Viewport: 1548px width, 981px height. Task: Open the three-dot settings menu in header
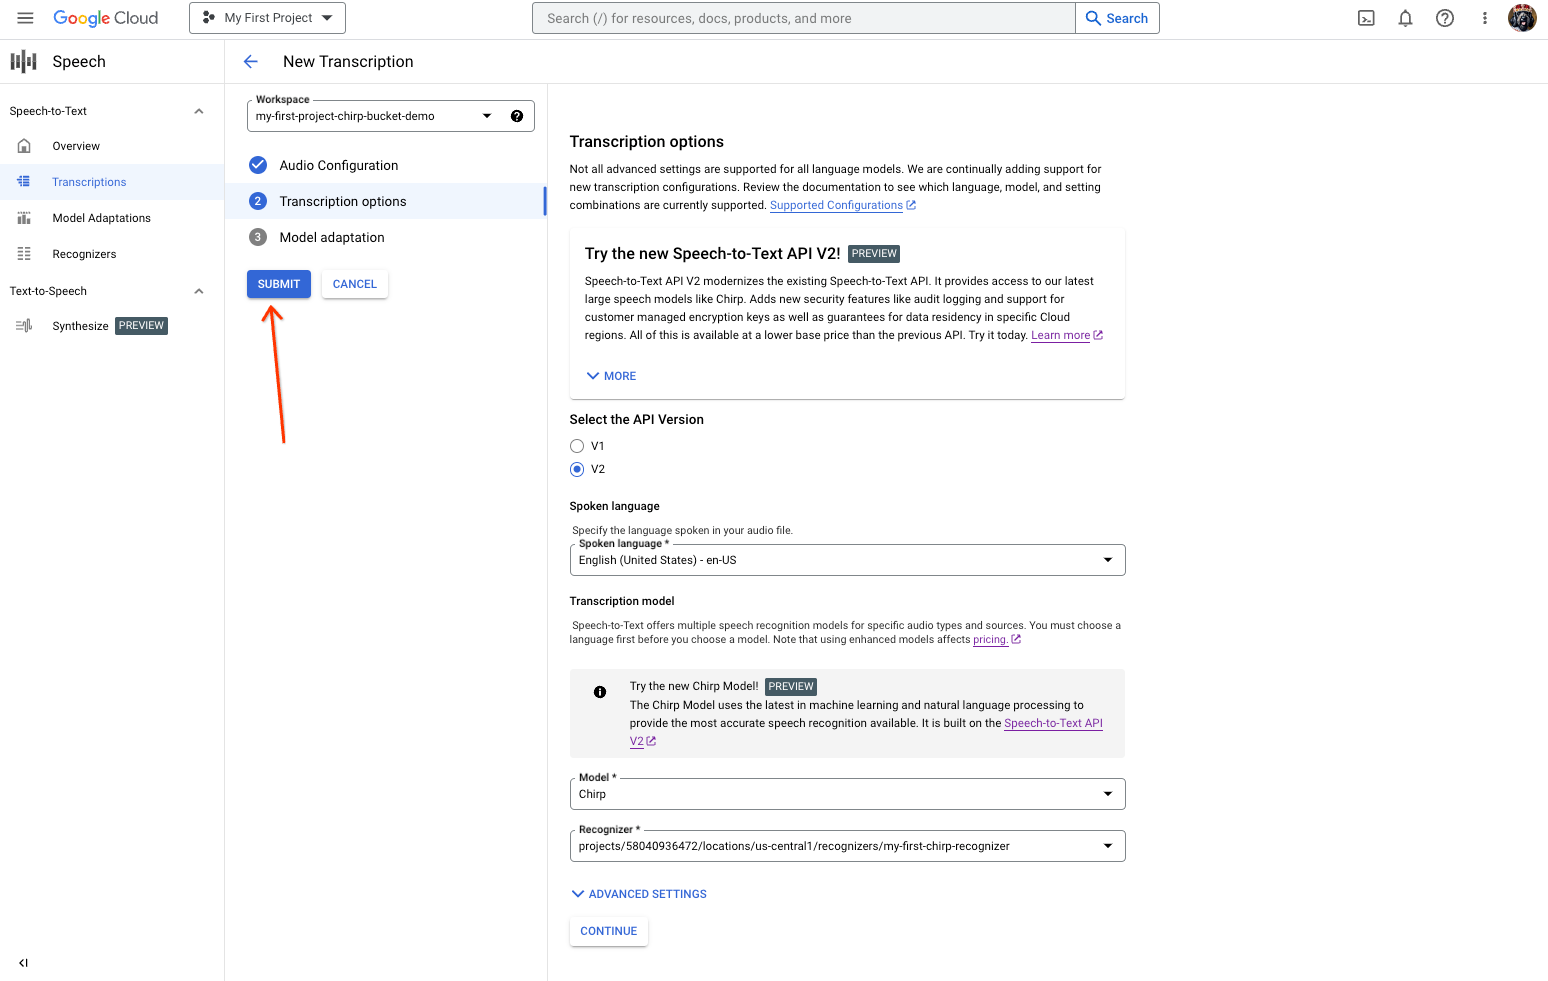[1485, 18]
